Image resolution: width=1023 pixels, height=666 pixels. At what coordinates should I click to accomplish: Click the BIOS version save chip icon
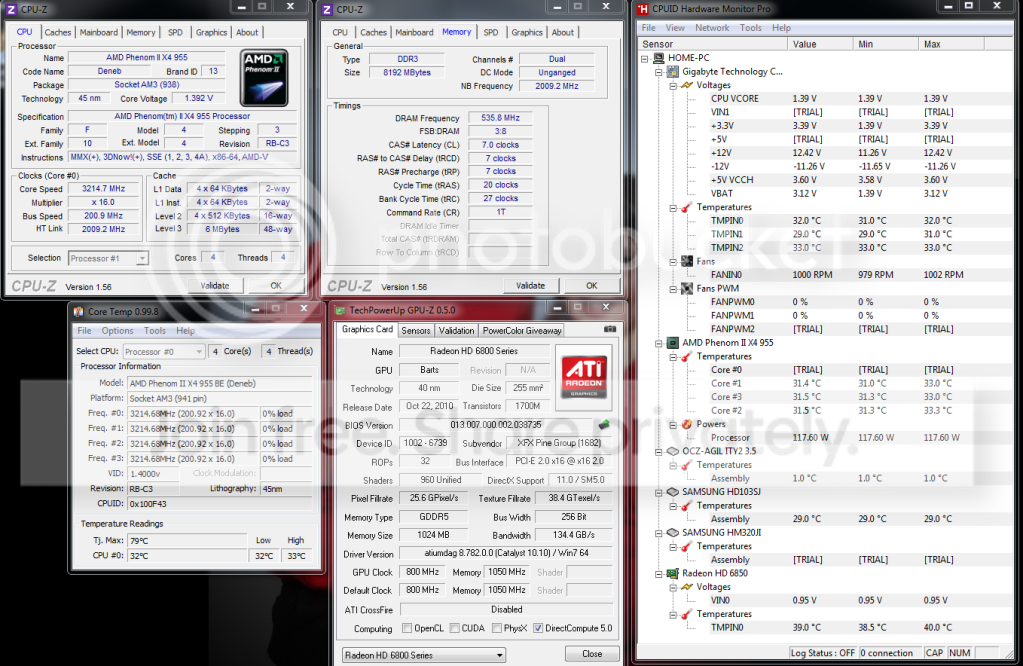tap(604, 425)
